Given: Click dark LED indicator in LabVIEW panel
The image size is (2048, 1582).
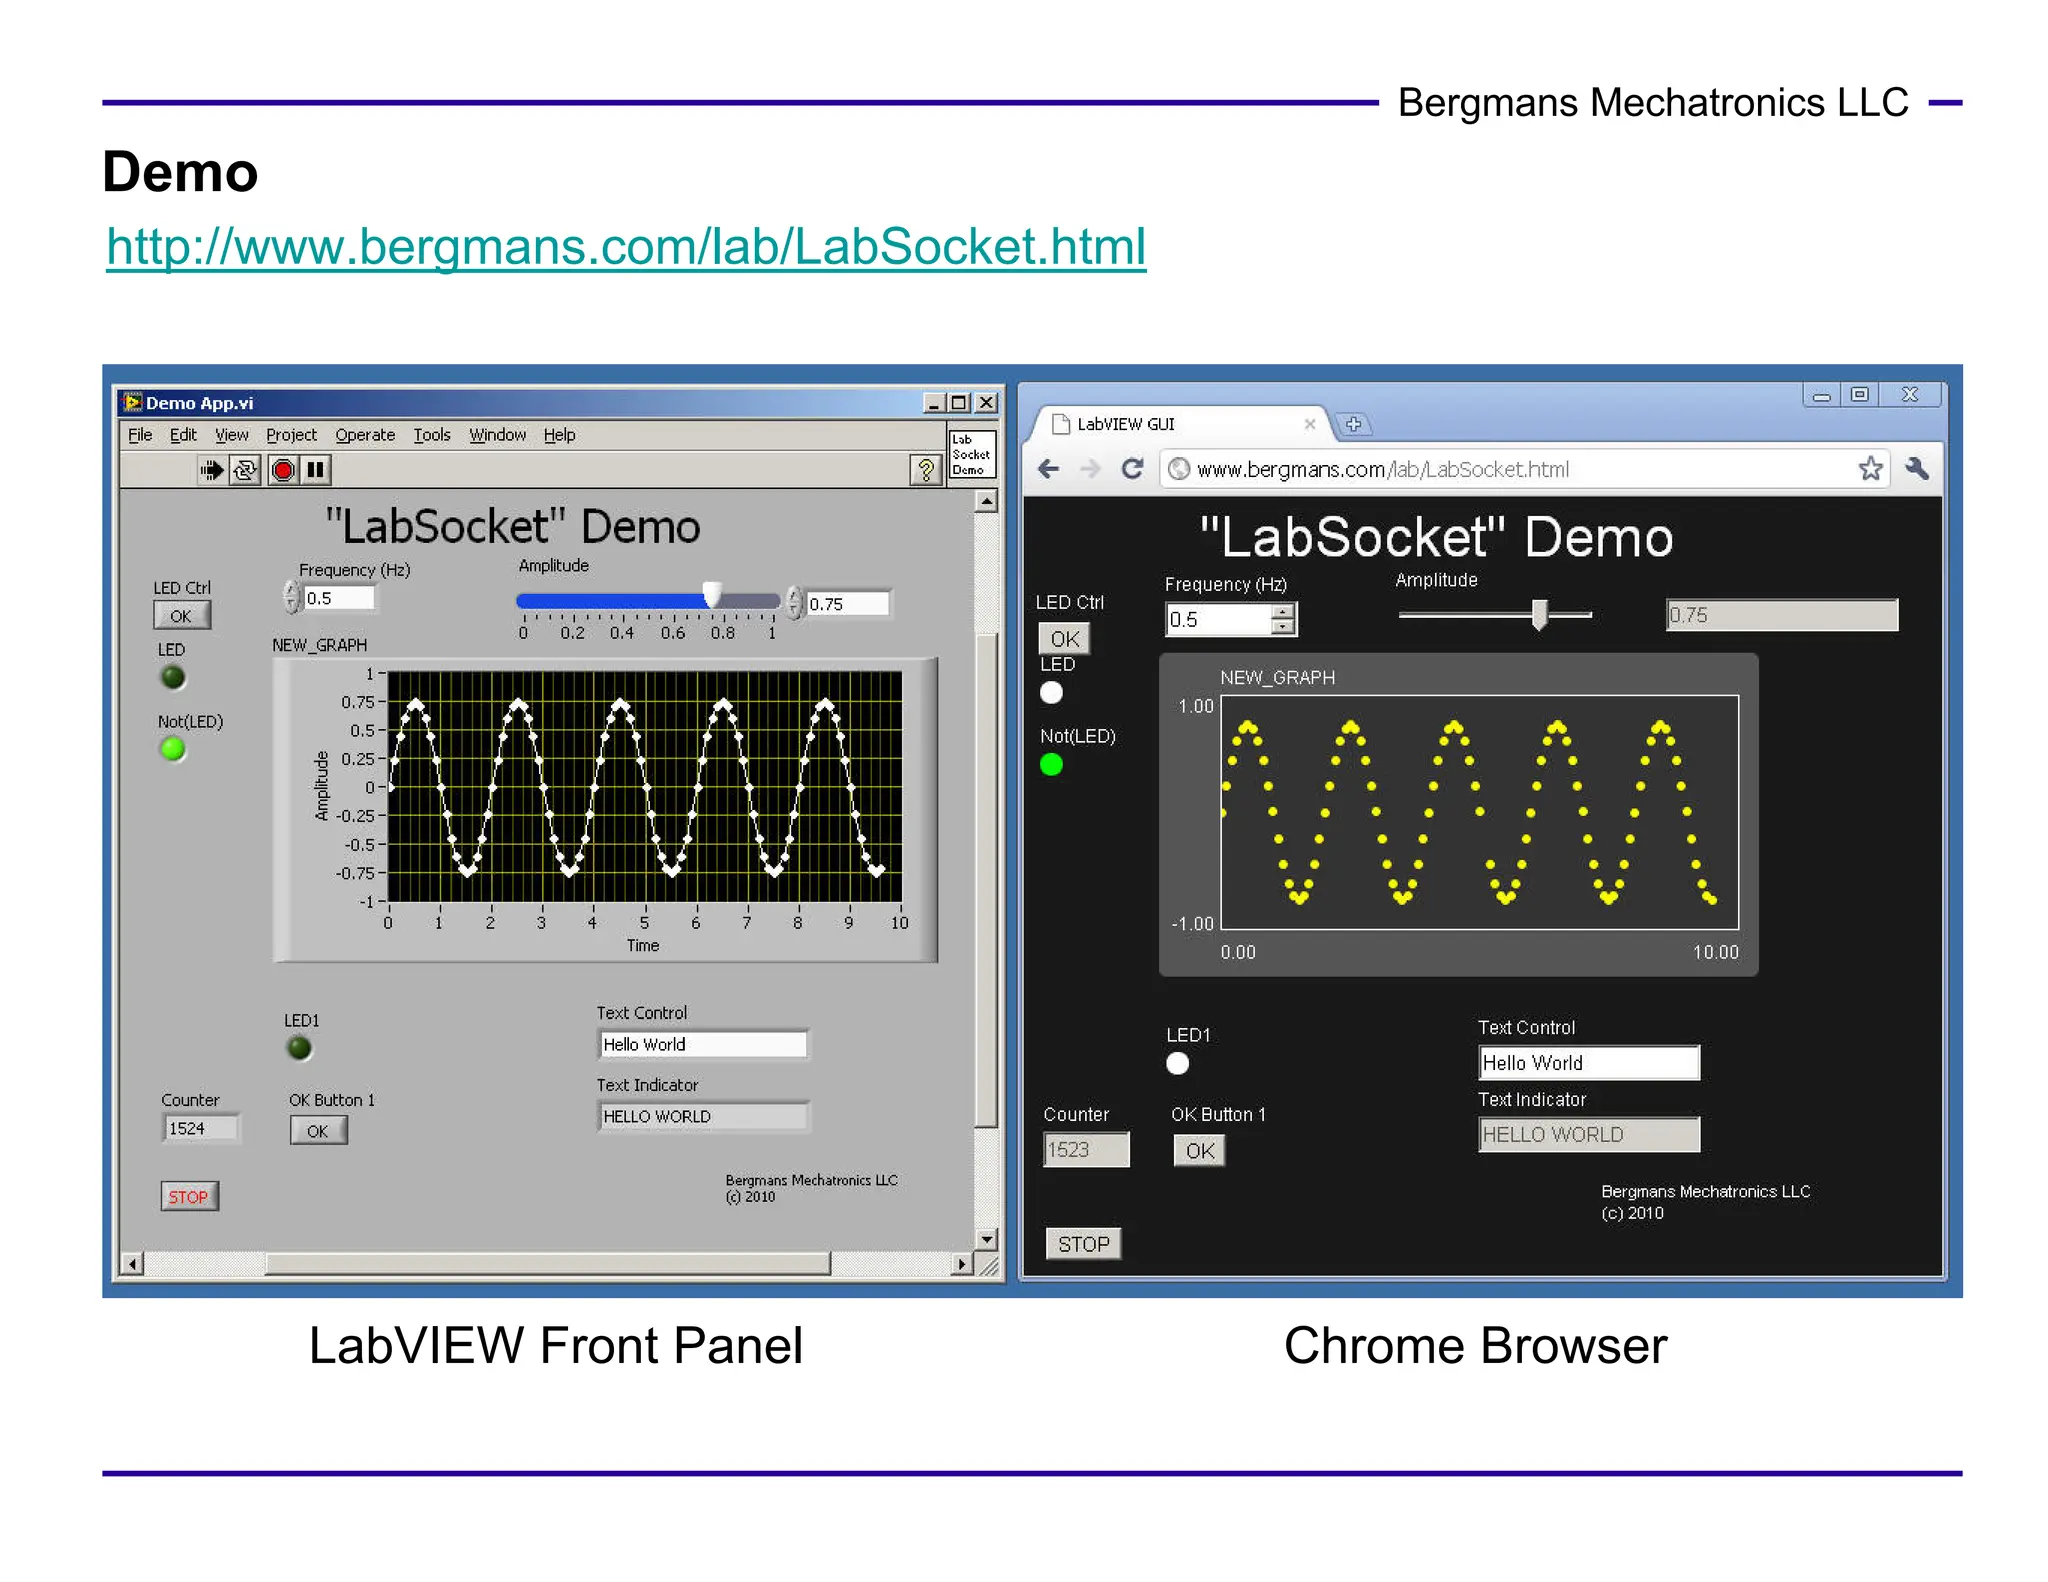Looking at the screenshot, I should [x=173, y=677].
